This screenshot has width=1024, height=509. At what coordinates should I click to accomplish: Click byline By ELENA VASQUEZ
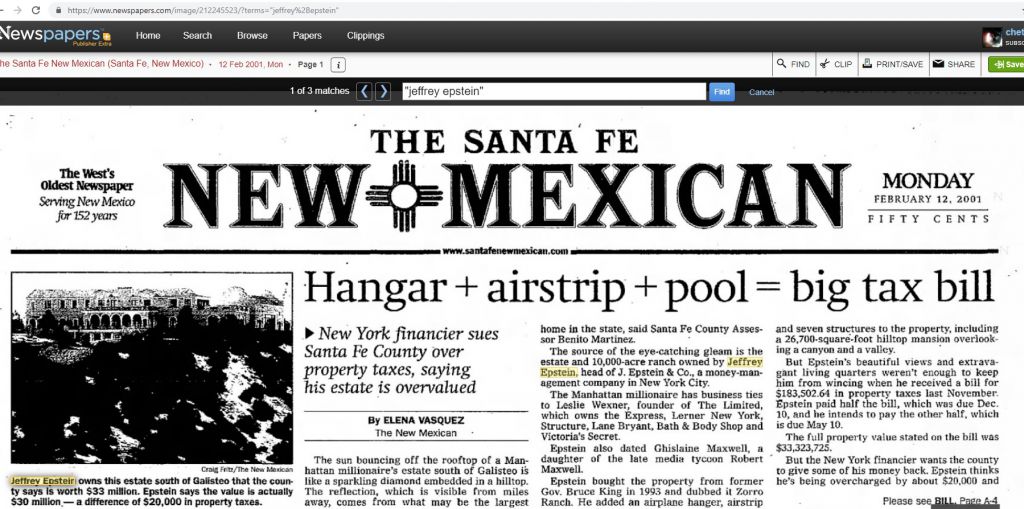(x=416, y=420)
